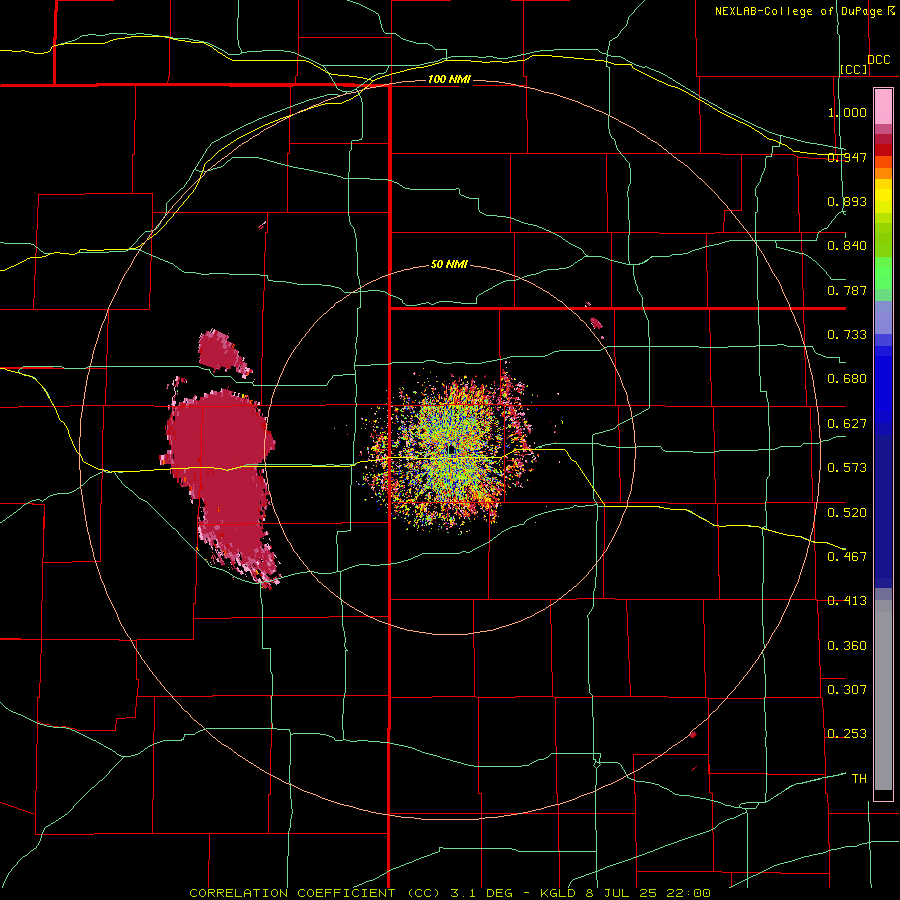Click the 0.787 color scale value
Viewport: 900px width, 900px height.
pyautogui.click(x=847, y=290)
